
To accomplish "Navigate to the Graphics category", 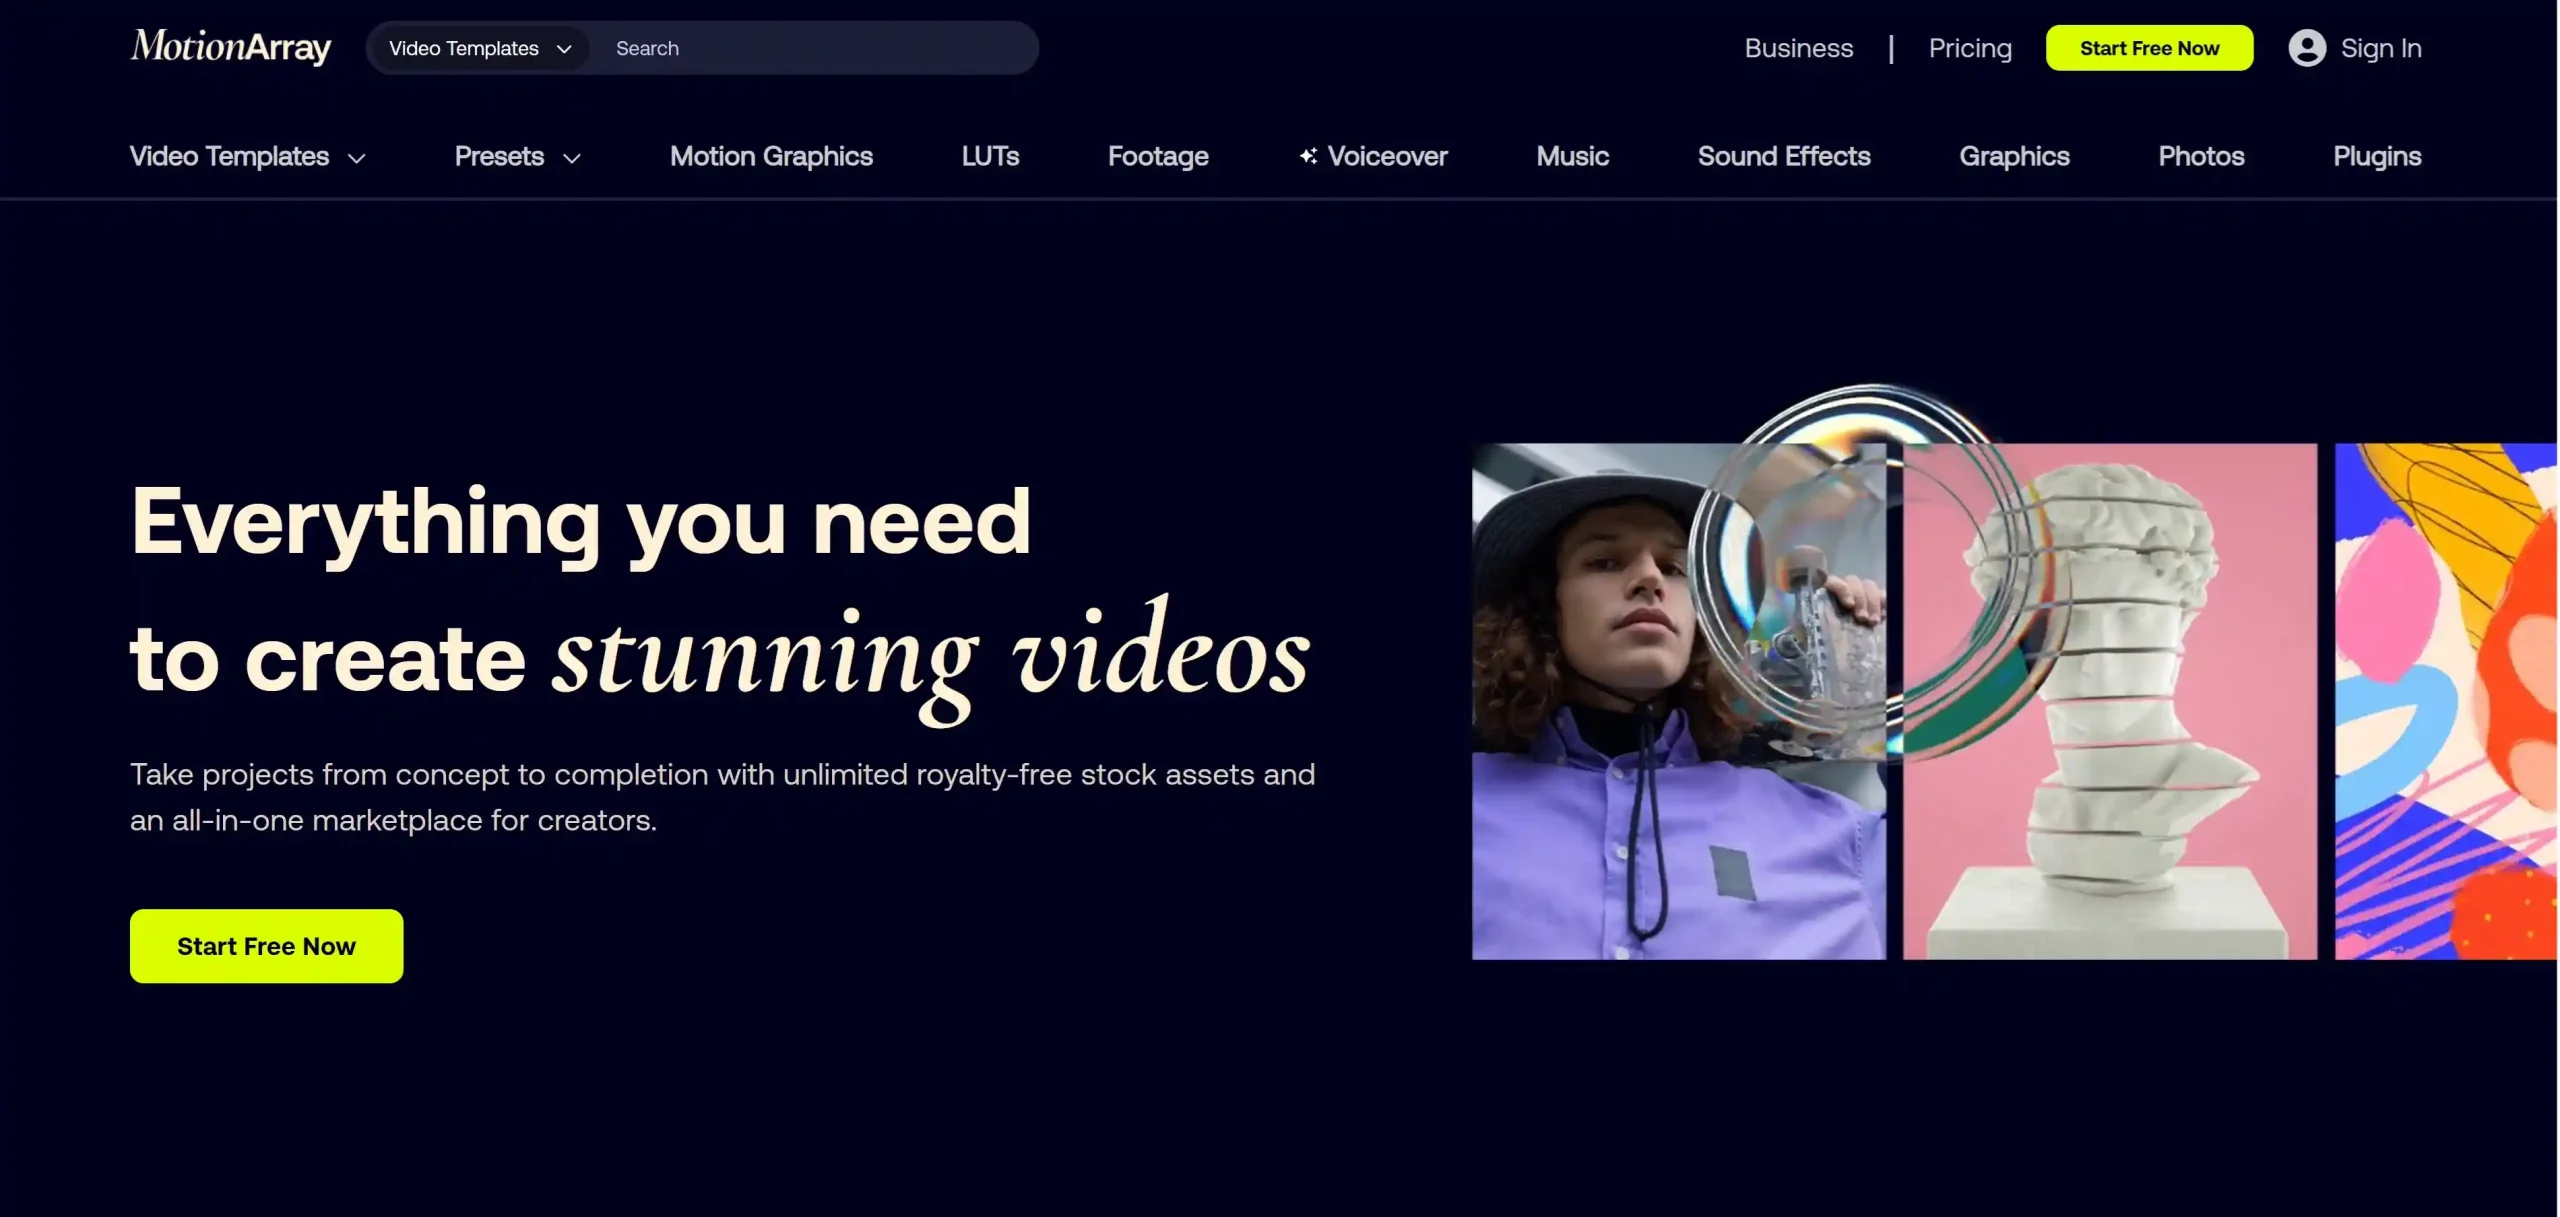I will click(2013, 156).
